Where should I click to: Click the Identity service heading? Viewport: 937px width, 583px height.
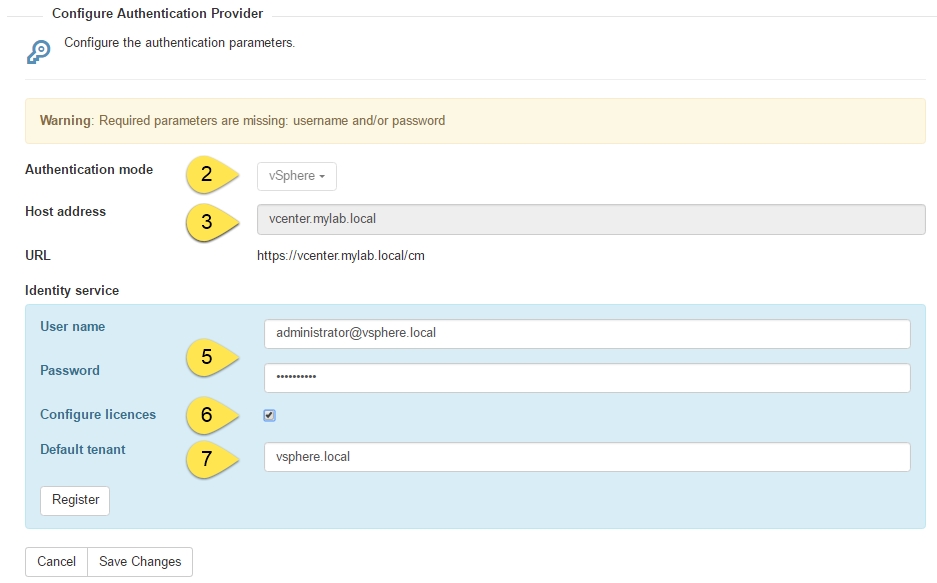tap(72, 290)
